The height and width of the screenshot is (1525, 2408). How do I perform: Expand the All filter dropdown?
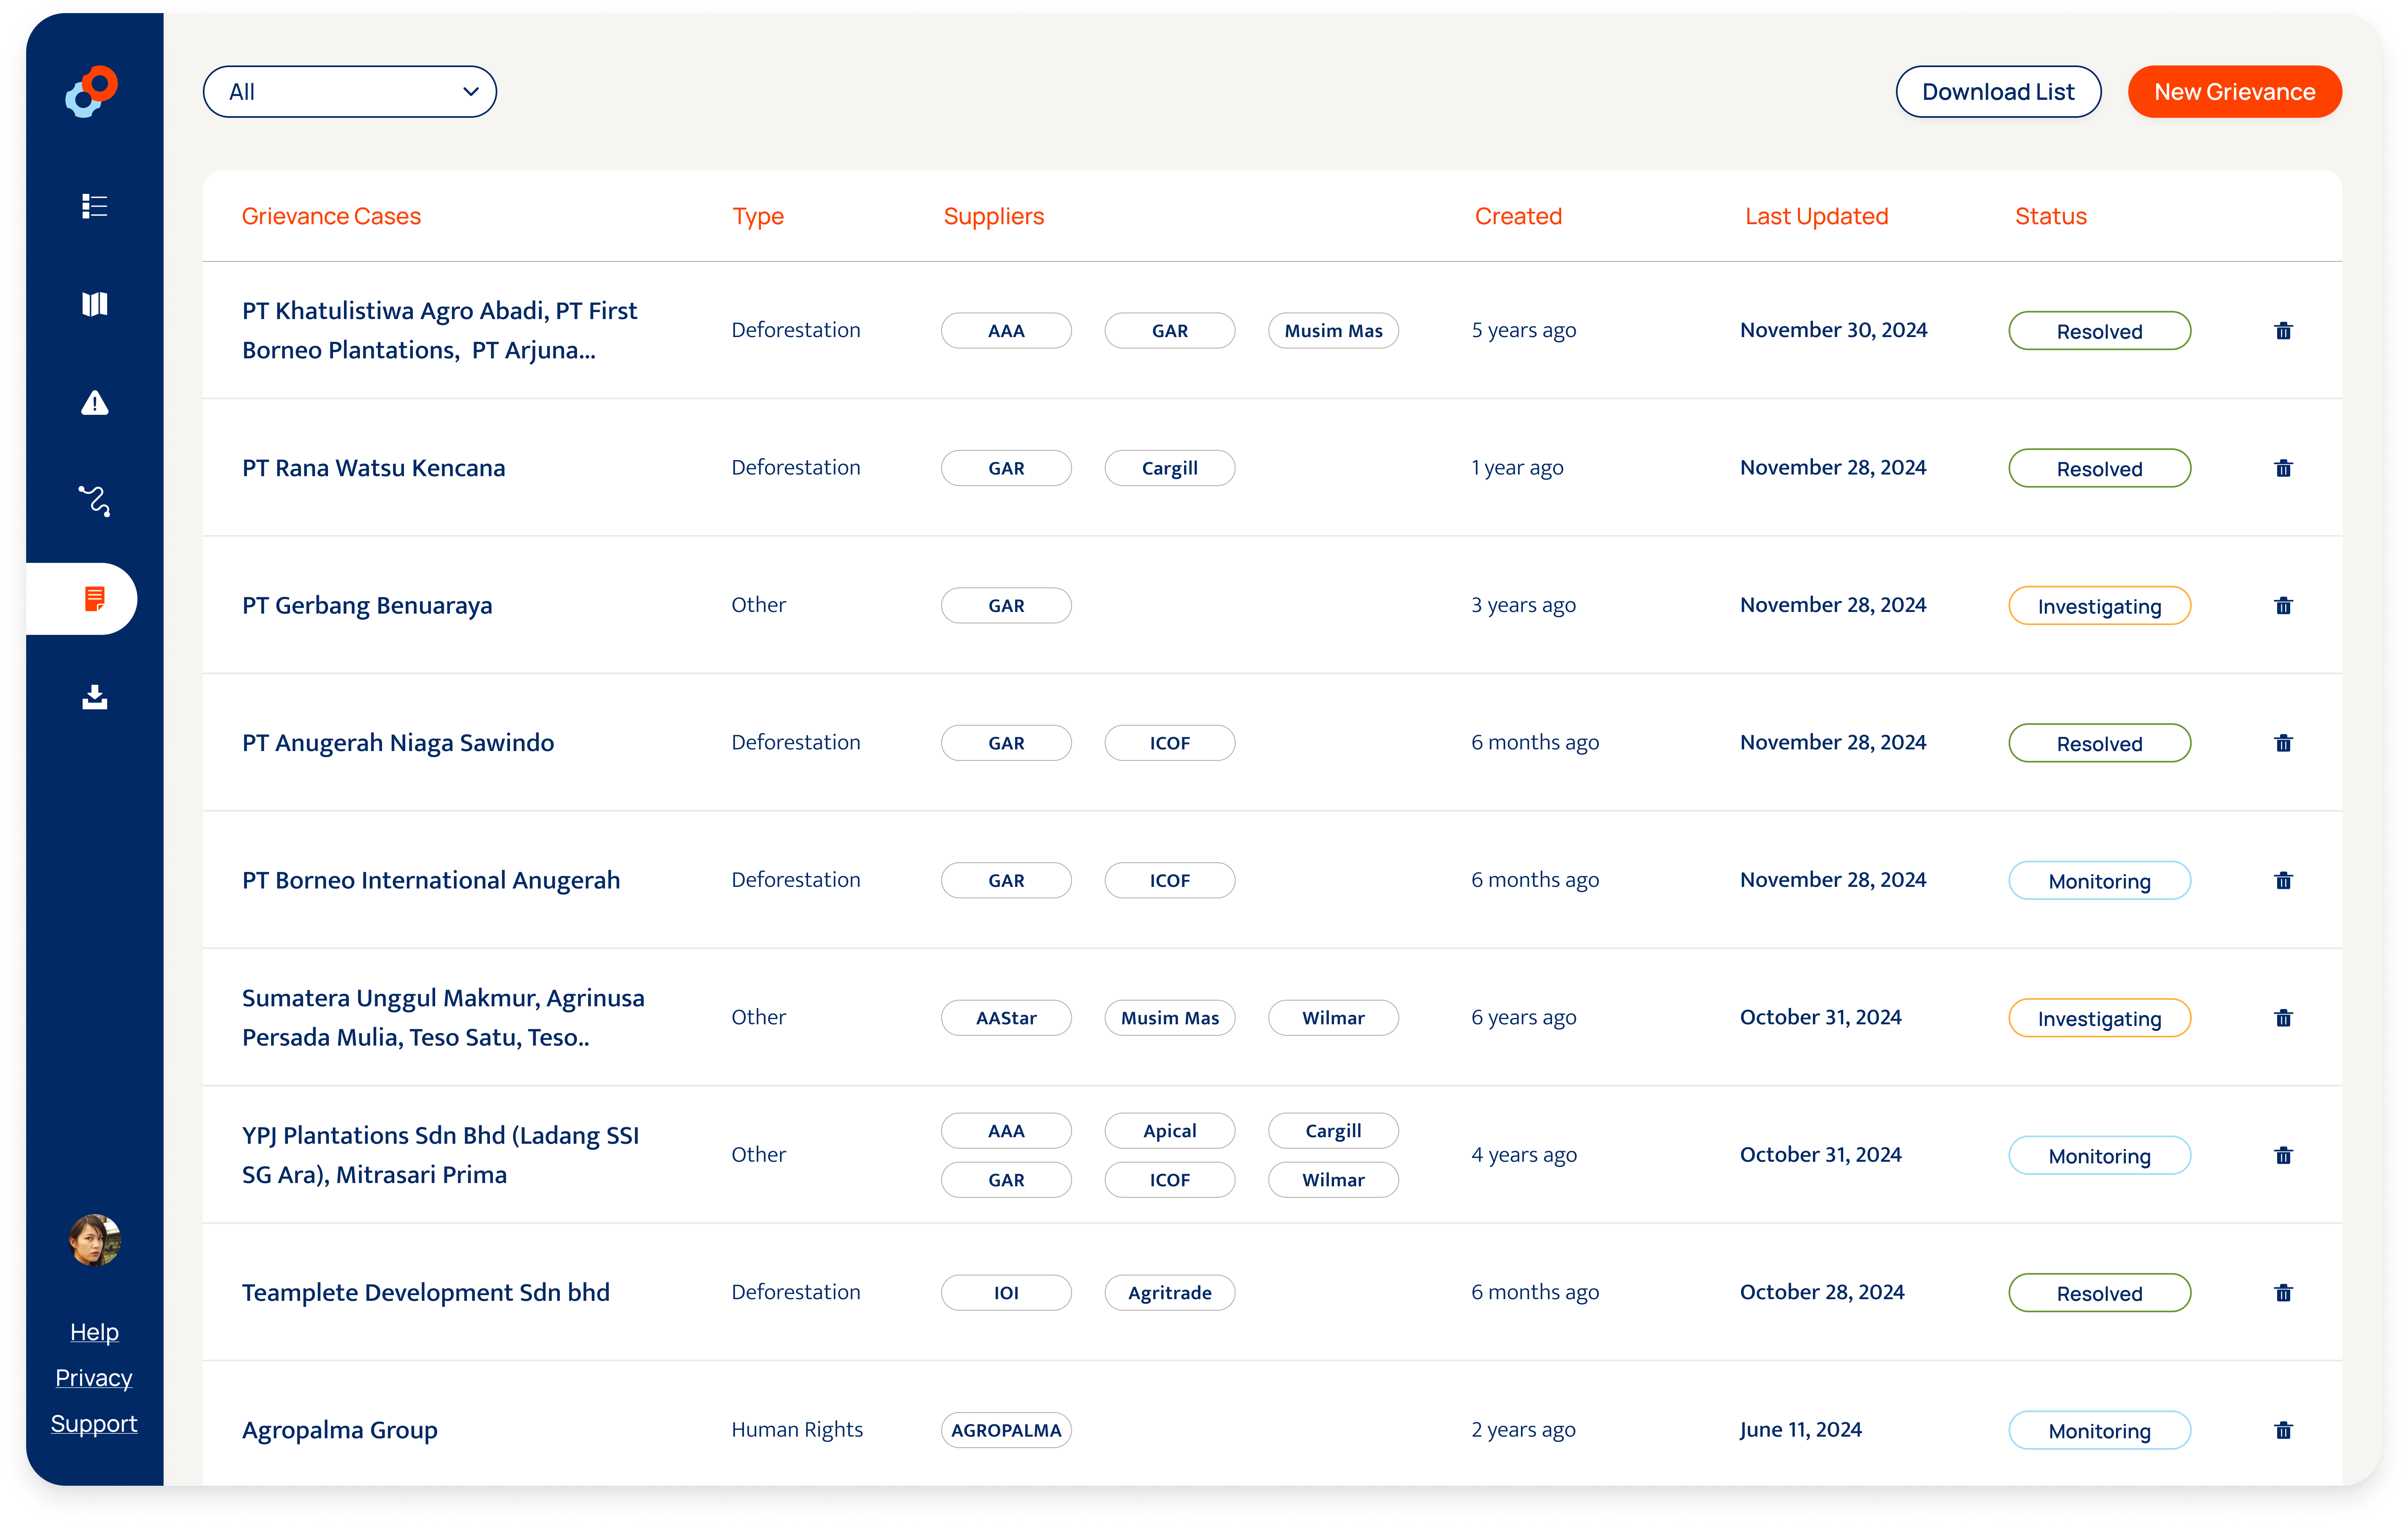[x=349, y=92]
